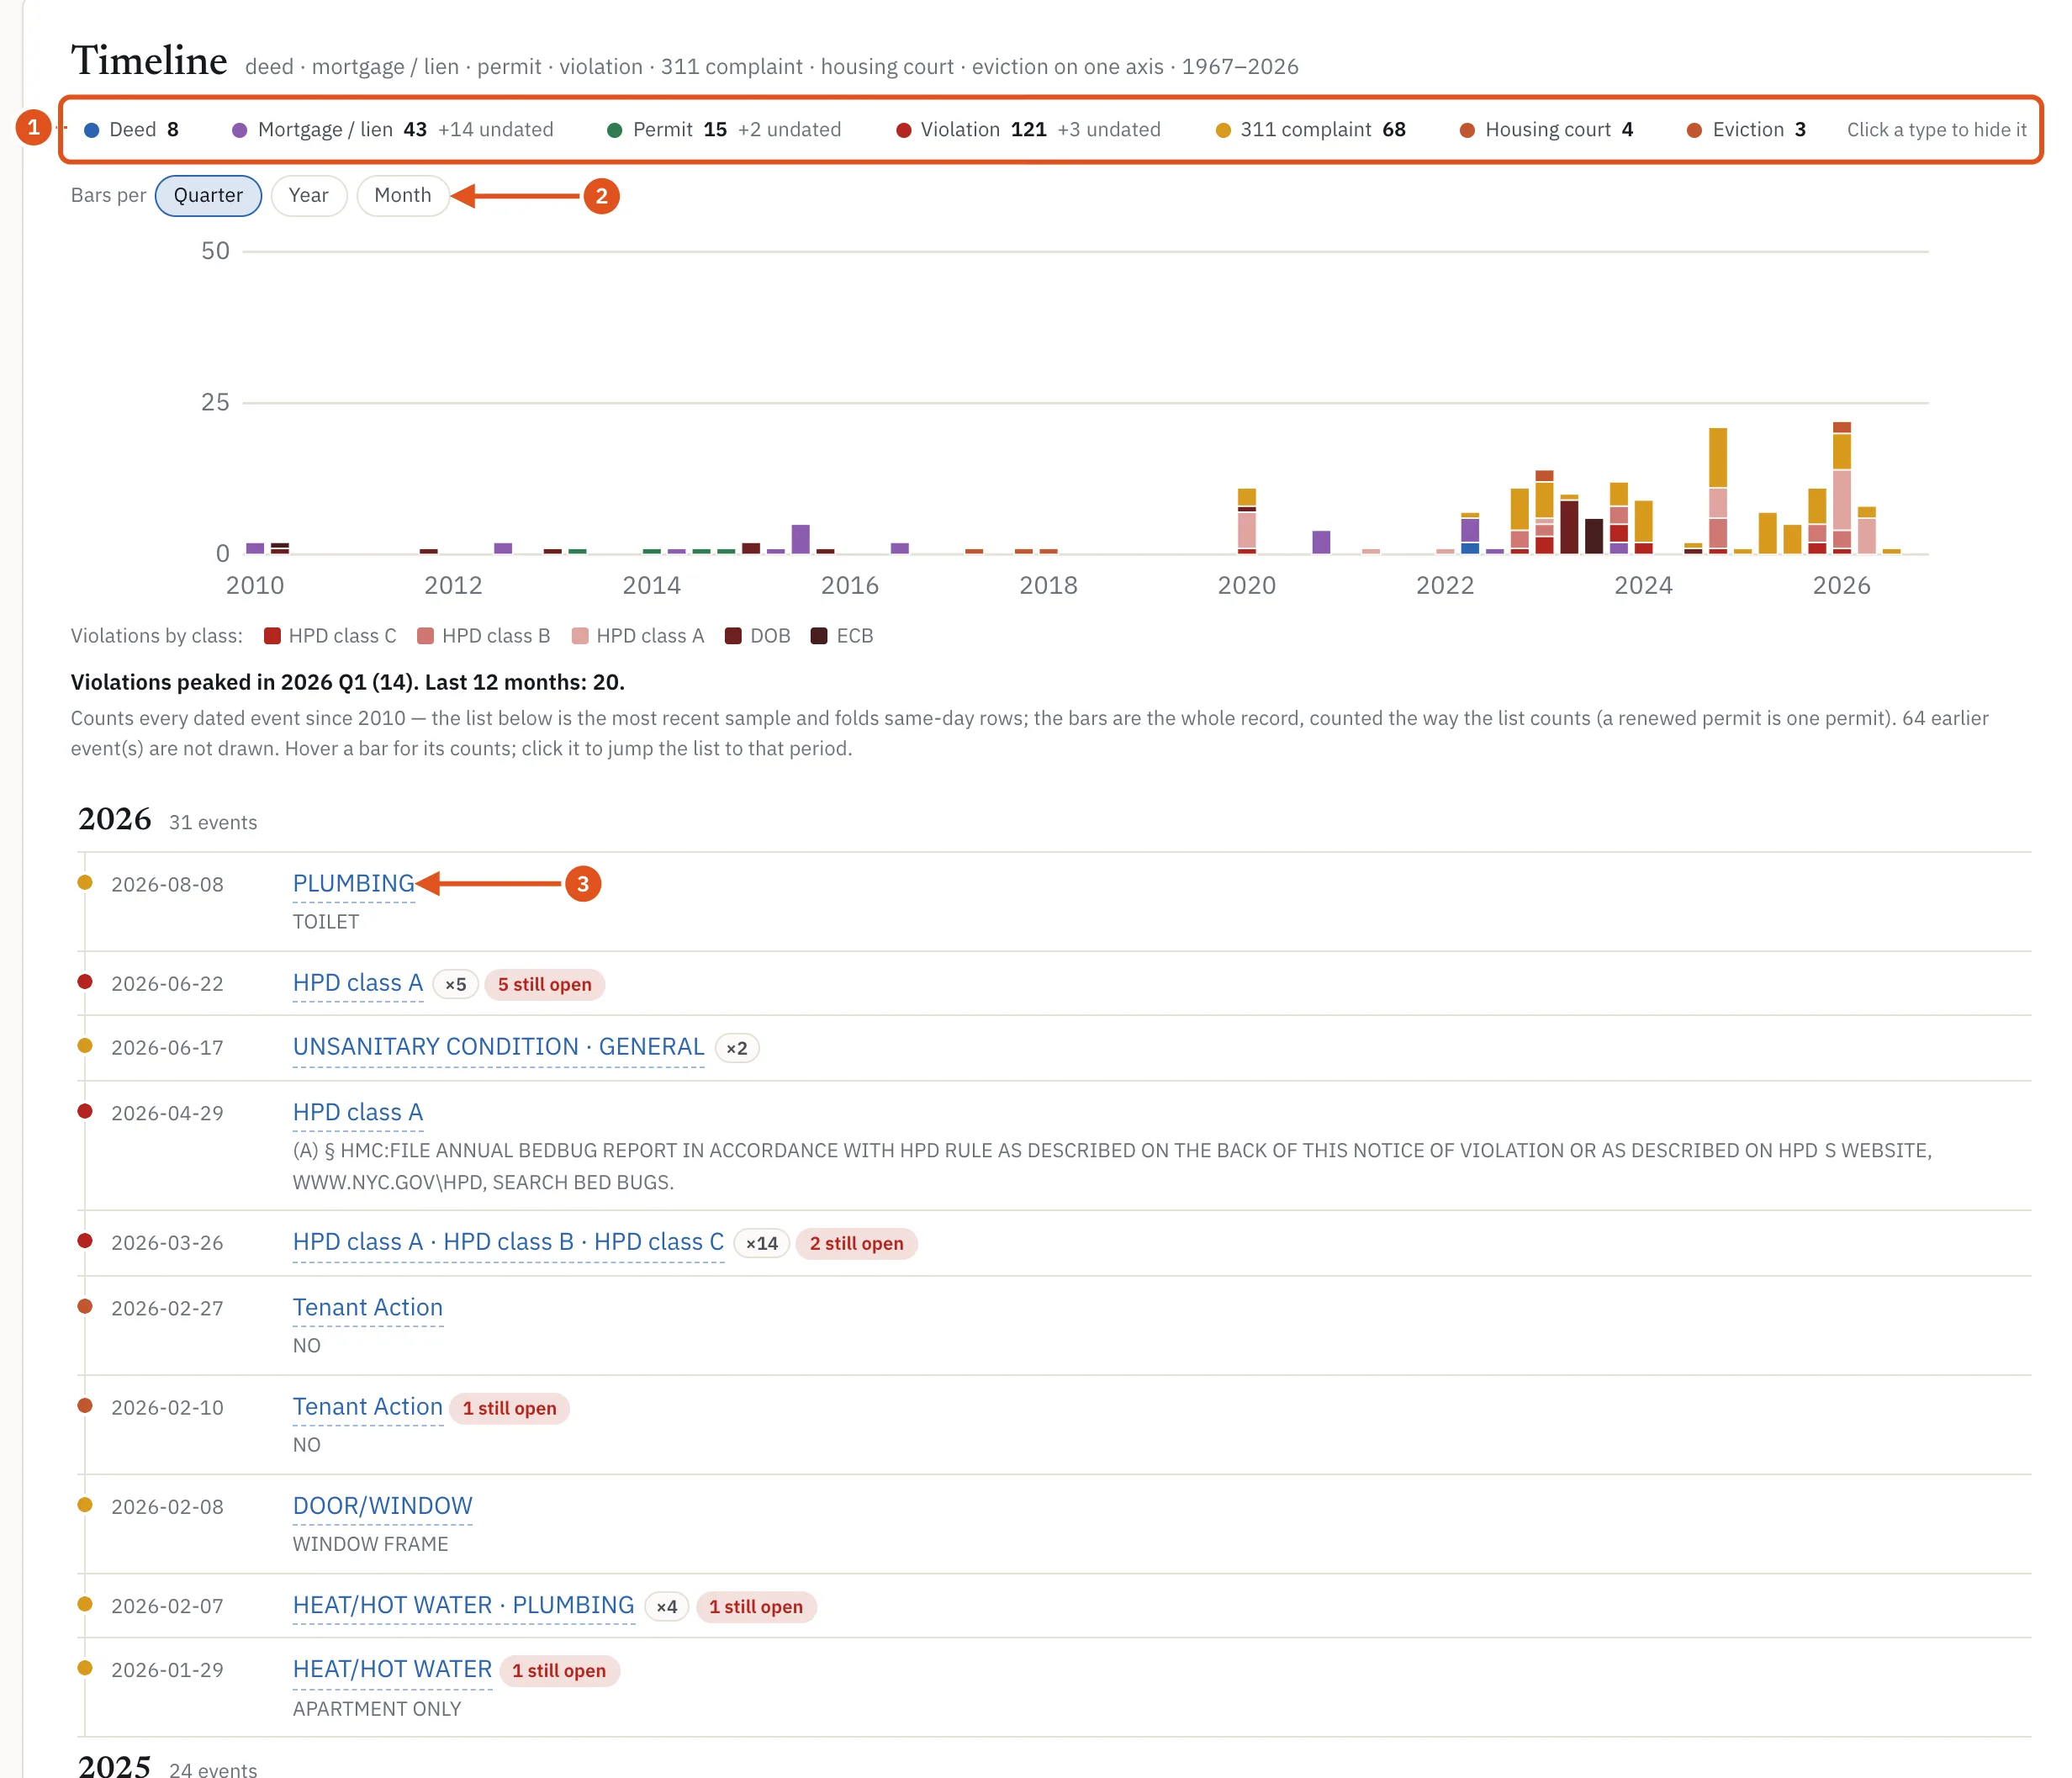Click HPD class C legend swatch
2072x1778 pixels.
pos(272,636)
